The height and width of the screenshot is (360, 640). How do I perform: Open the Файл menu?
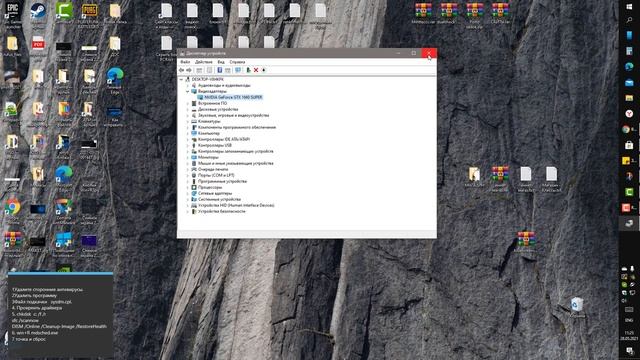click(185, 62)
